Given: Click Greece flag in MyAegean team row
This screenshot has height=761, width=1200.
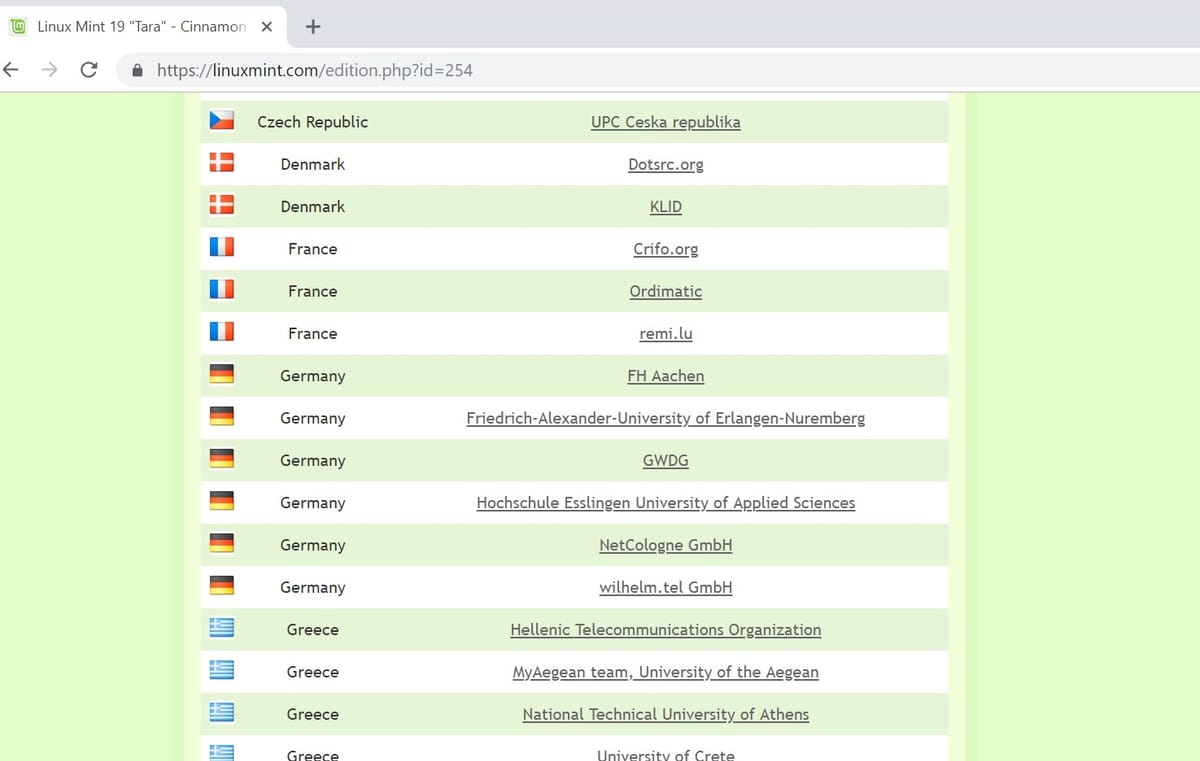Looking at the screenshot, I should [221, 670].
